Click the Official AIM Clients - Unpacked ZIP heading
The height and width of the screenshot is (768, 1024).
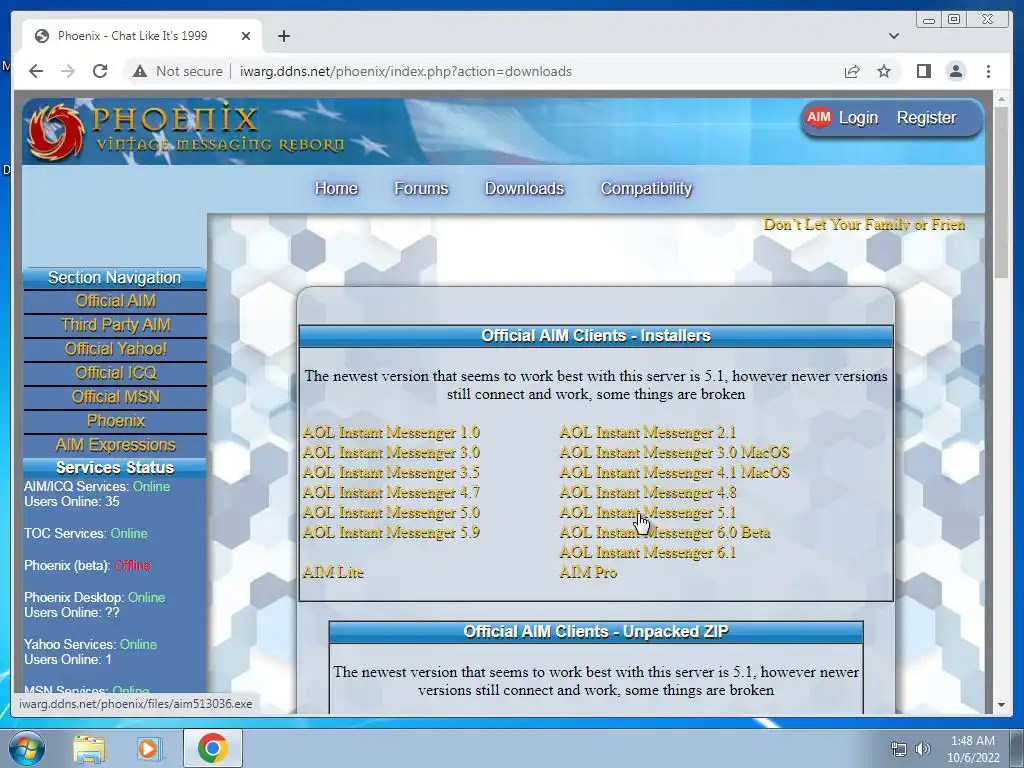coord(596,632)
